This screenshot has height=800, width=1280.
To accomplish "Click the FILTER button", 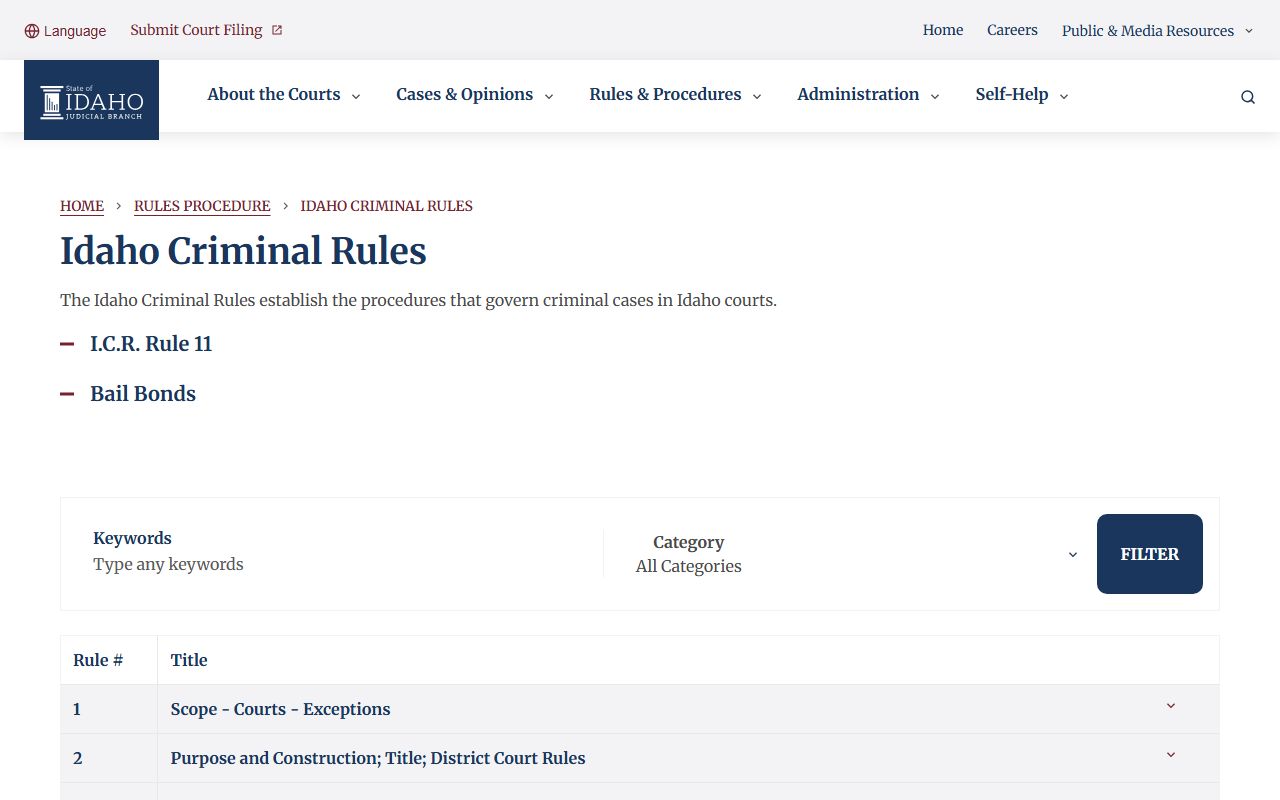I will (x=1150, y=554).
